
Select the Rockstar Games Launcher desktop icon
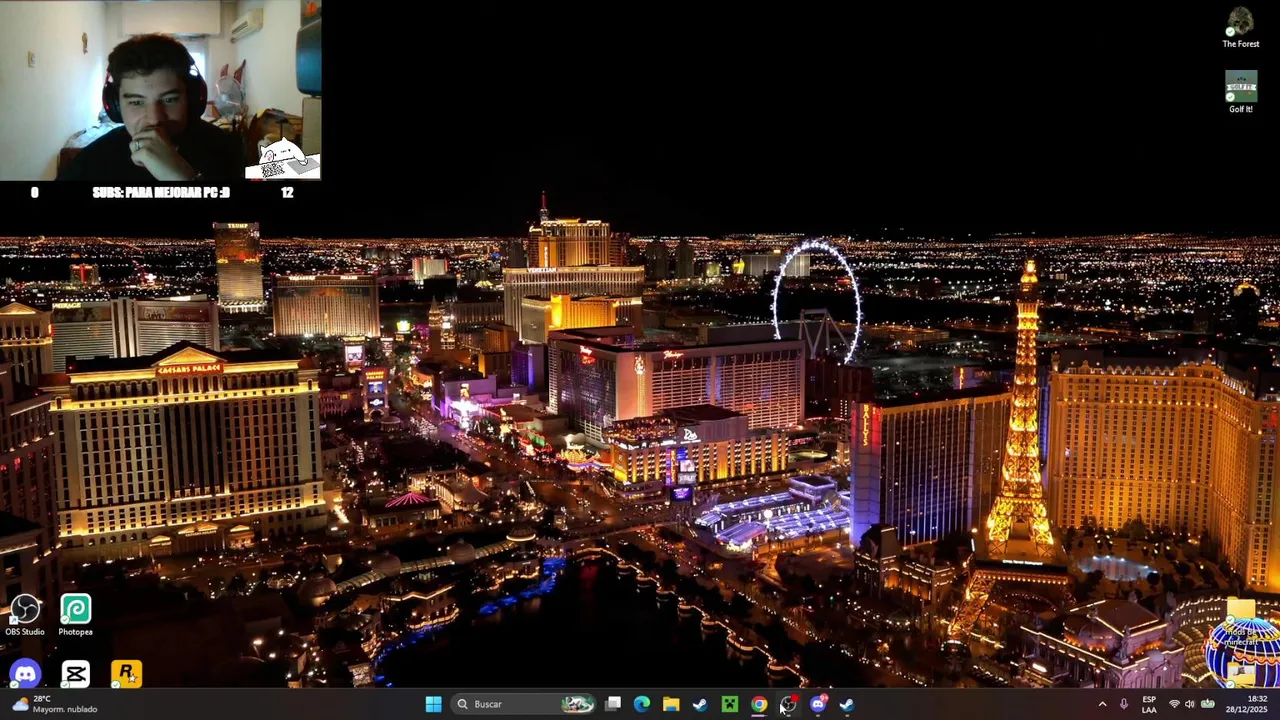click(x=126, y=674)
